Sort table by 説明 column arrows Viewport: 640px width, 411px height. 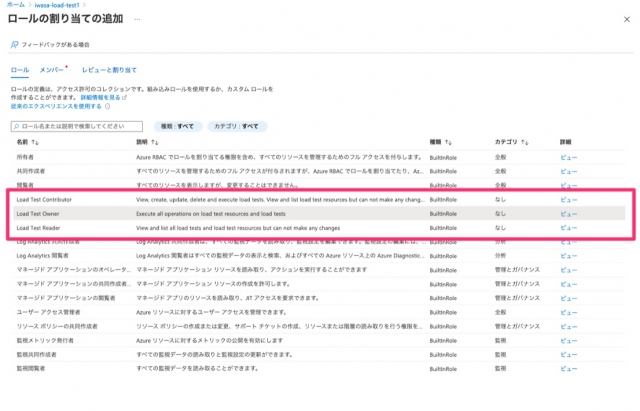point(155,142)
